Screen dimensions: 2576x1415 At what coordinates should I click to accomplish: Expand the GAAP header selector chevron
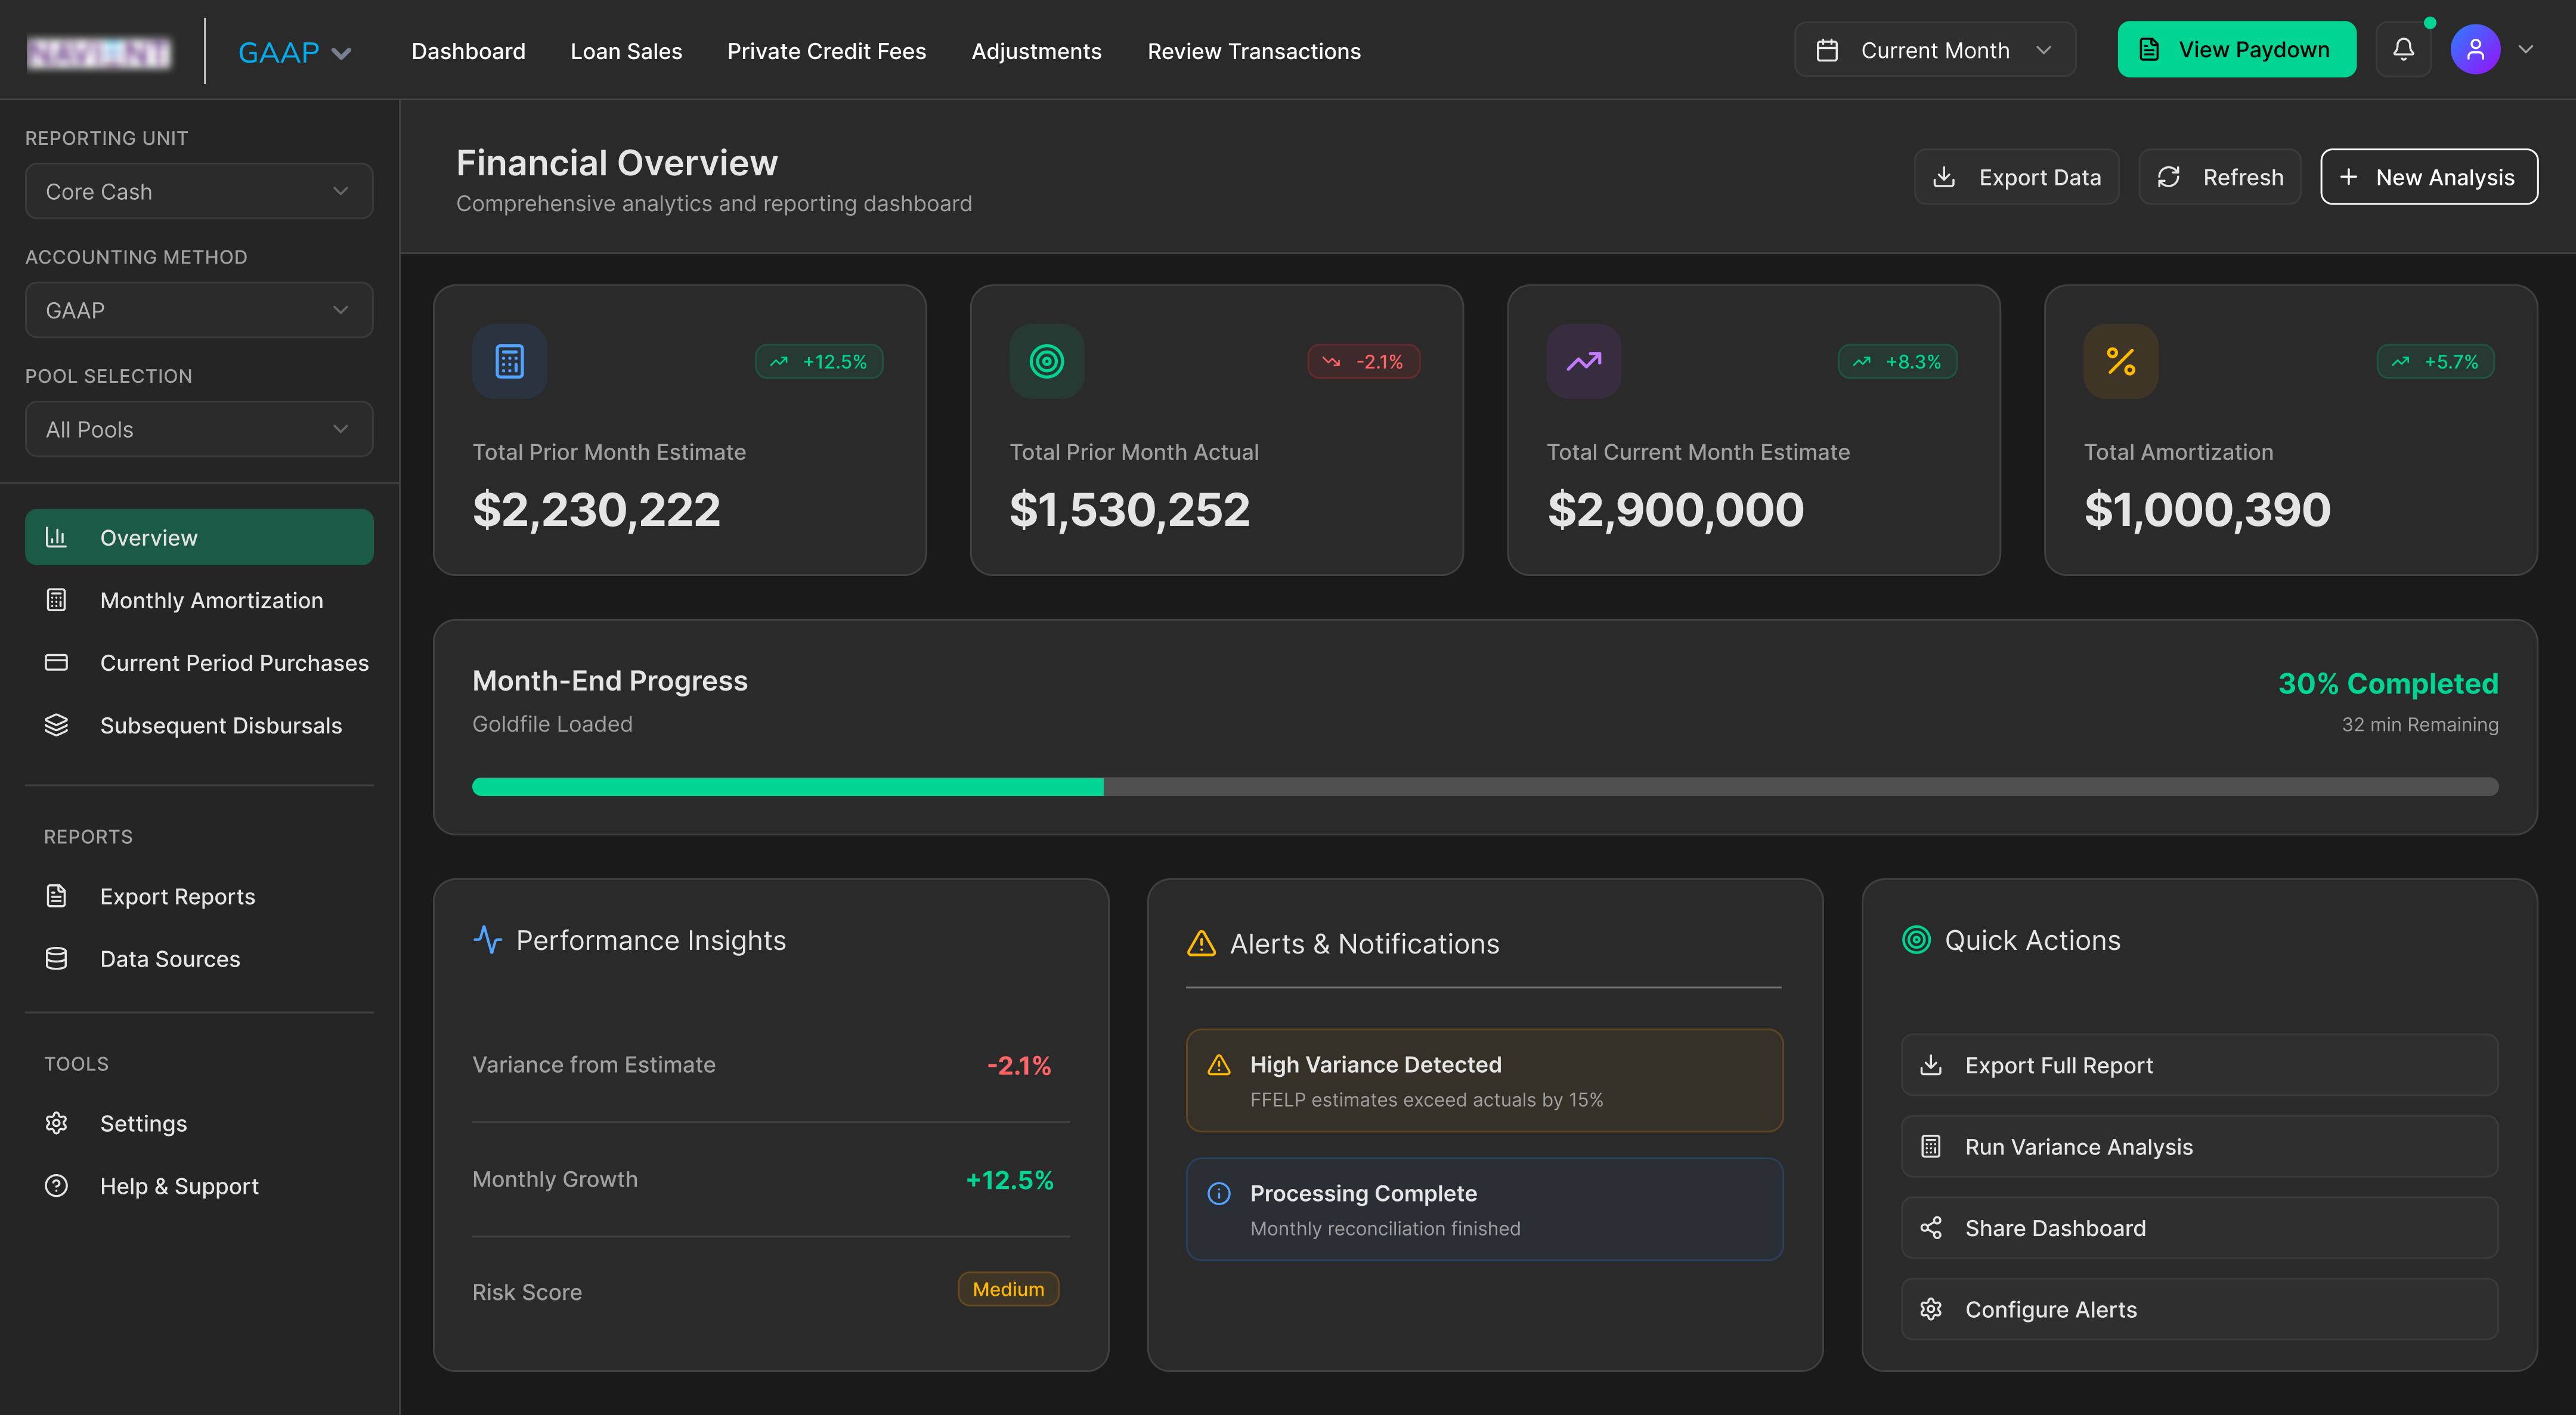click(x=341, y=53)
